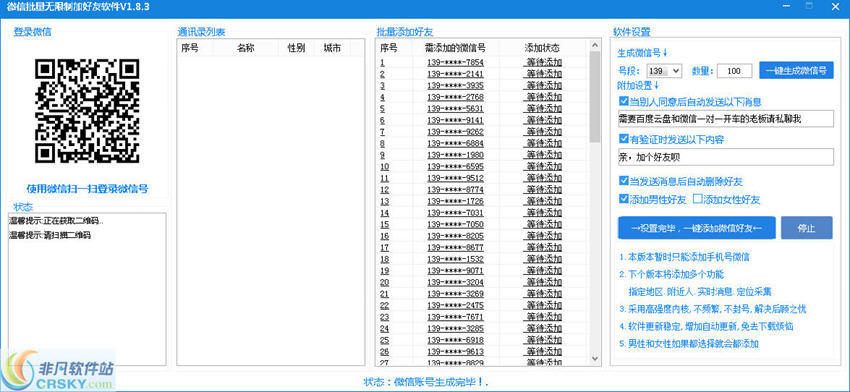This screenshot has height=392, width=850.
Task: Select number 139-****-5631 in row 5
Action: coord(455,108)
